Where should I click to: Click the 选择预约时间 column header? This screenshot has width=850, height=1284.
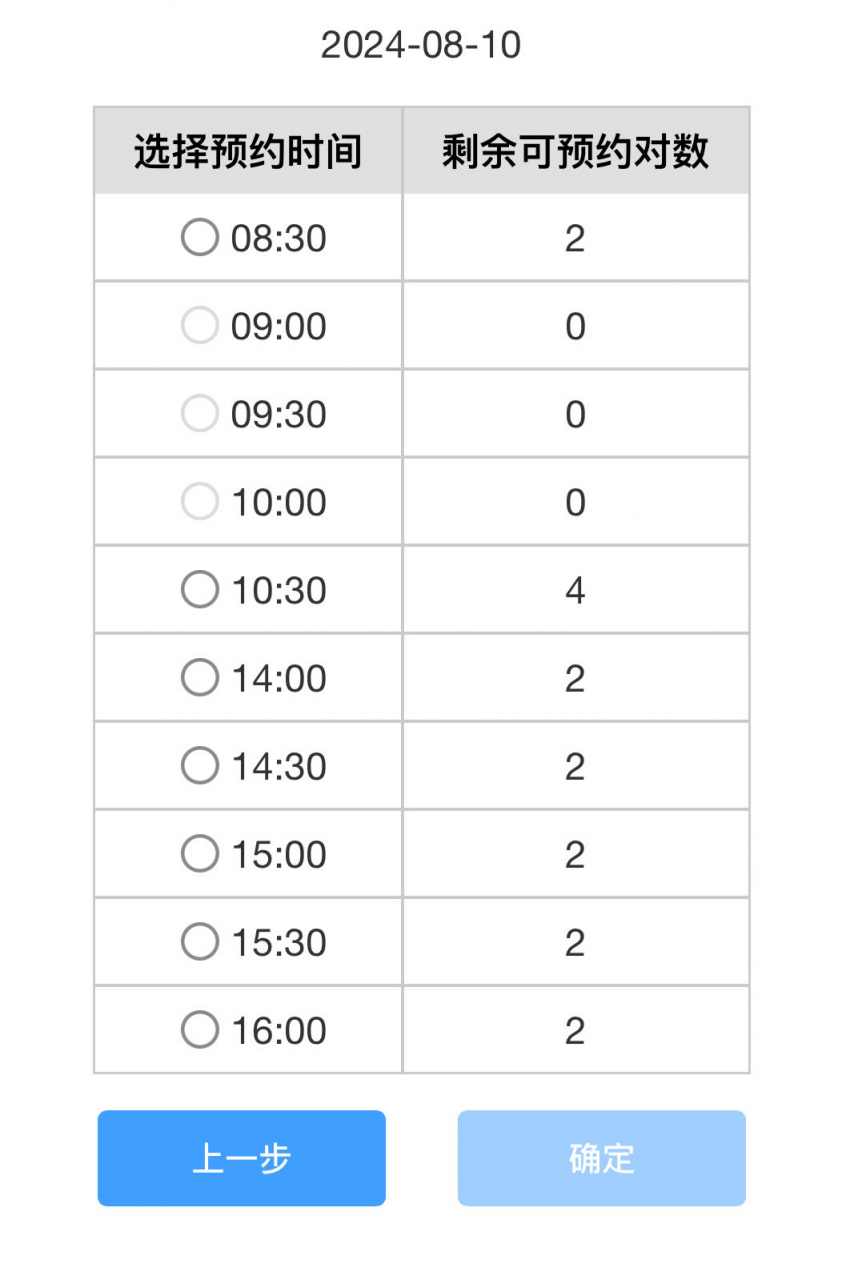pos(248,151)
